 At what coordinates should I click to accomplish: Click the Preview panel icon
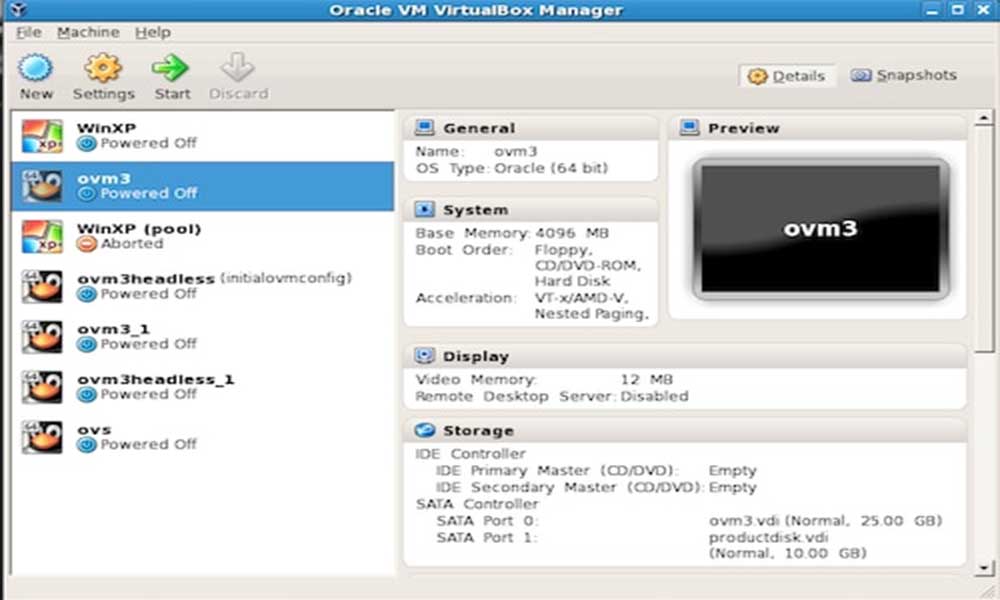(691, 127)
